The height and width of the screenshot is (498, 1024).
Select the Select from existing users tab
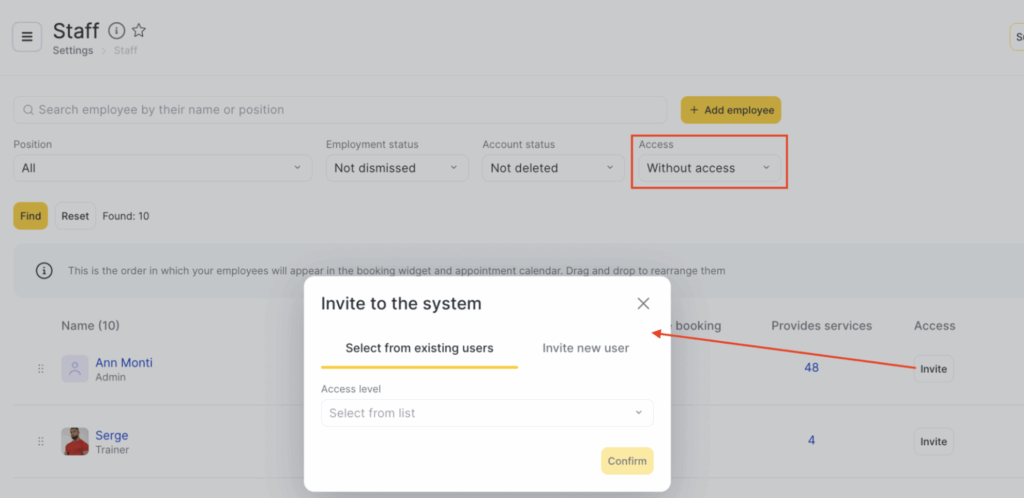coord(419,348)
